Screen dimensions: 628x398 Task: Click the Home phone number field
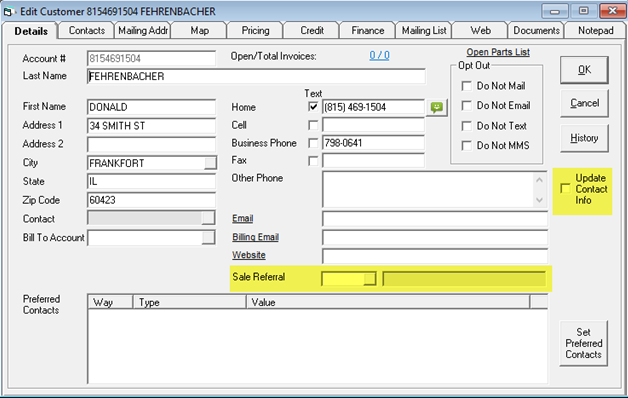pos(373,107)
